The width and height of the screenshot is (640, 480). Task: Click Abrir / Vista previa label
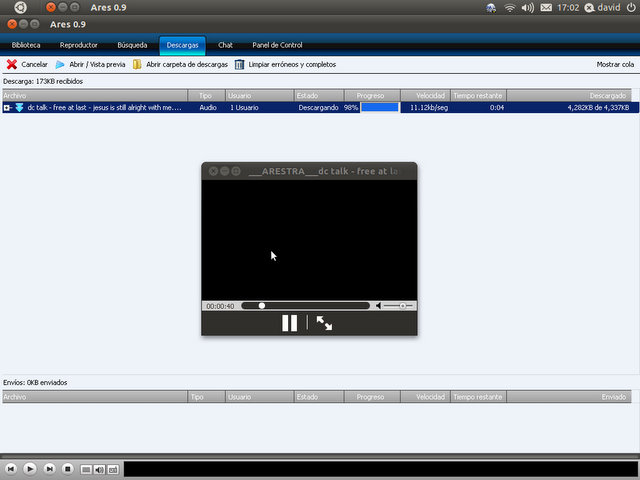pyautogui.click(x=97, y=64)
